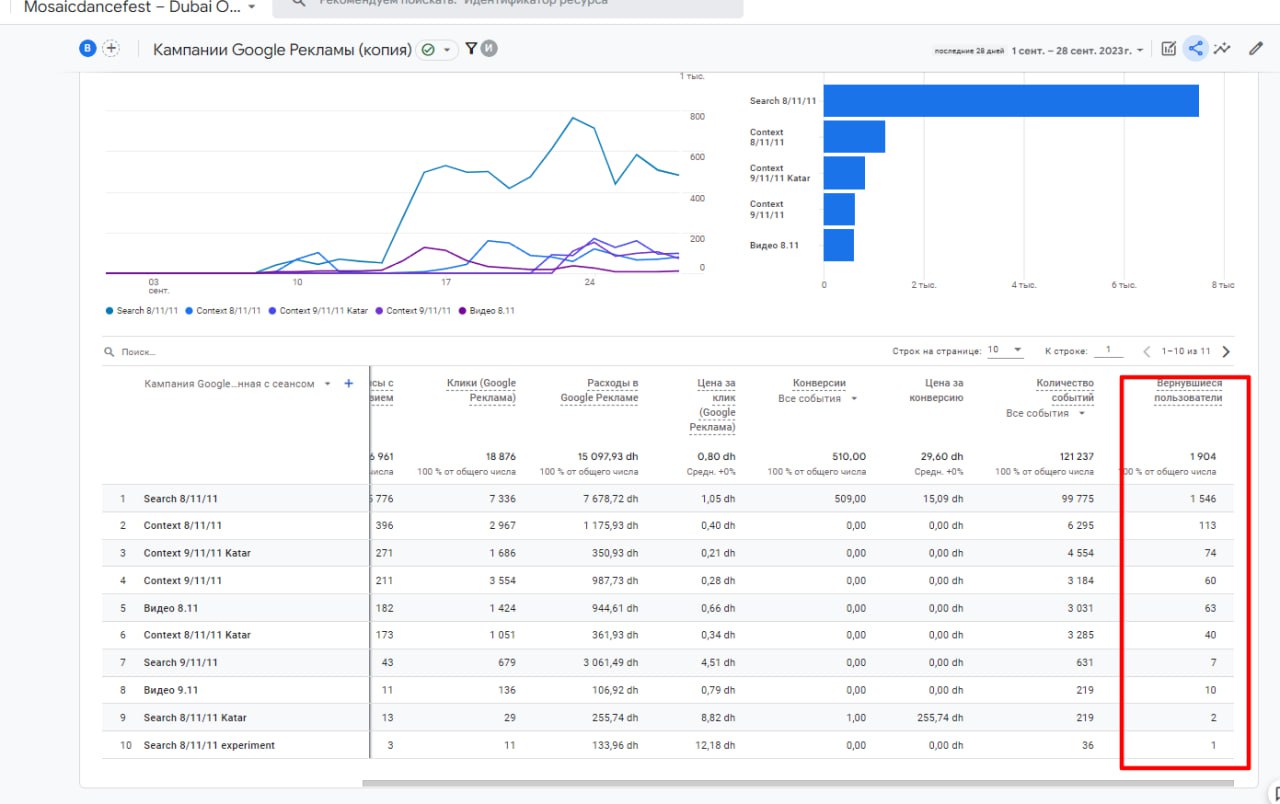Click the pencil edit report icon
The width and height of the screenshot is (1280, 804).
(1256, 49)
